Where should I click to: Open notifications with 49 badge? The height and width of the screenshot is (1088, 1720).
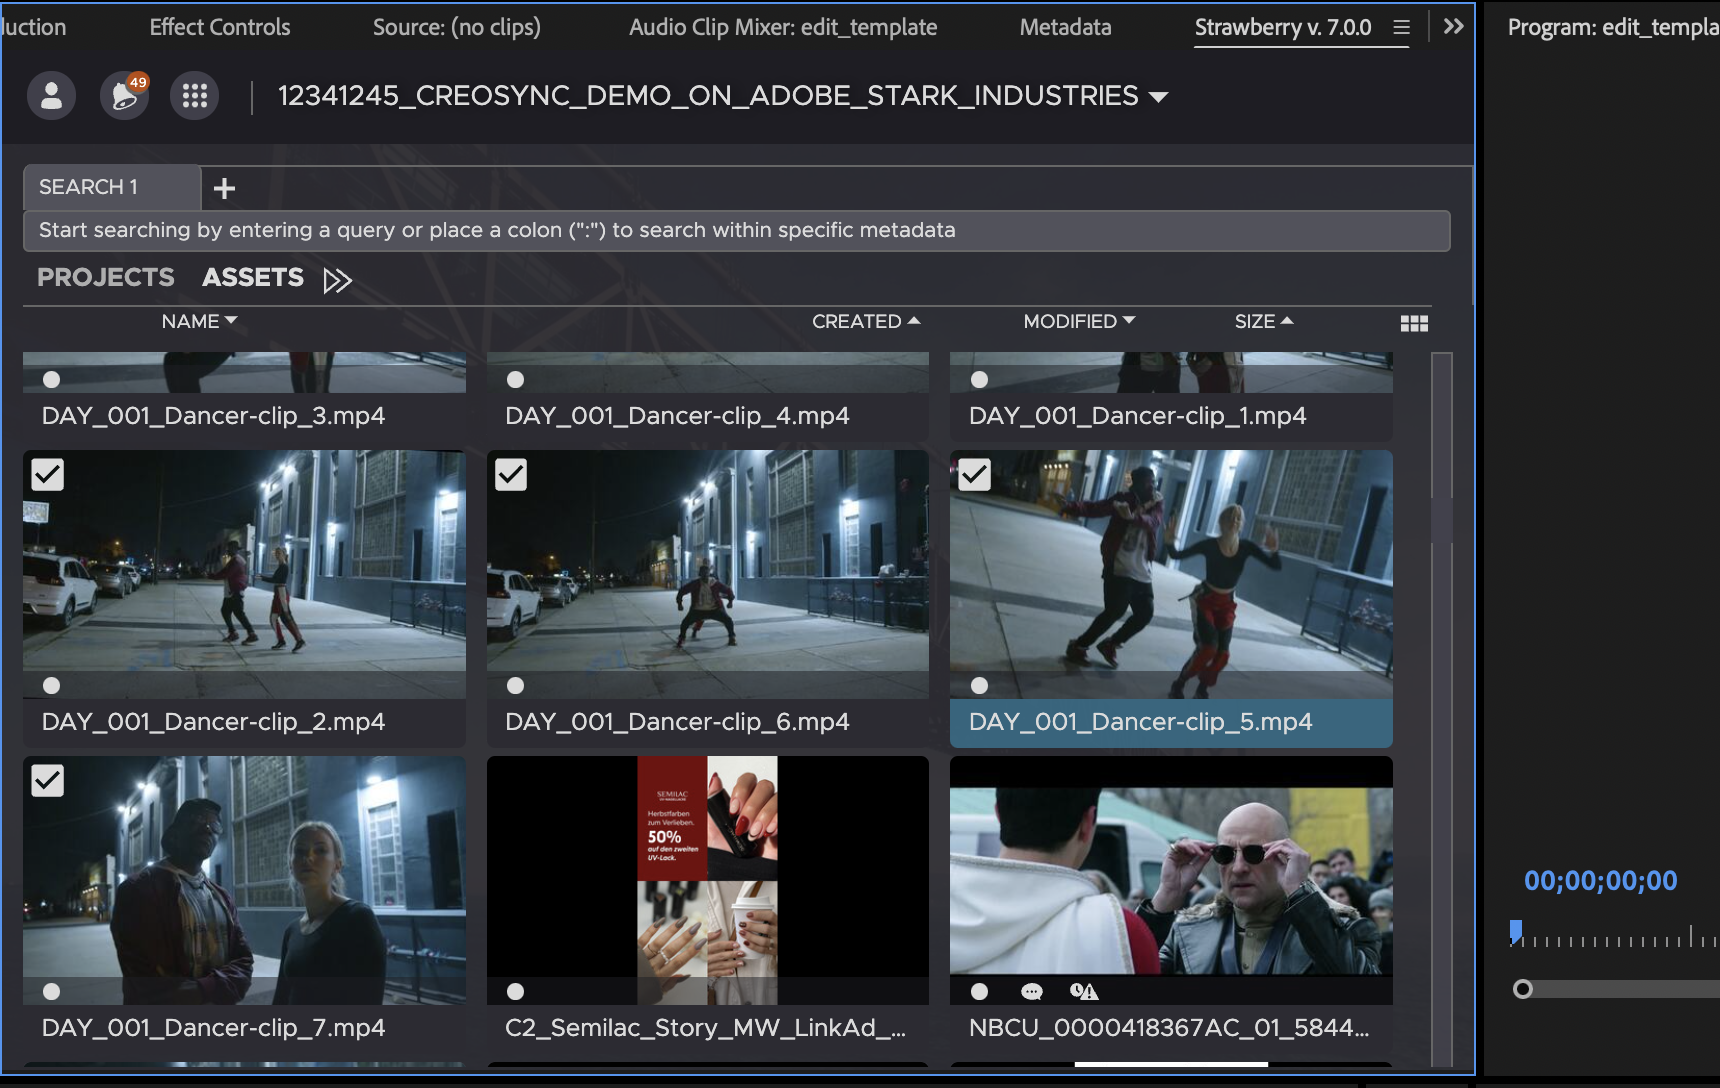tap(124, 96)
